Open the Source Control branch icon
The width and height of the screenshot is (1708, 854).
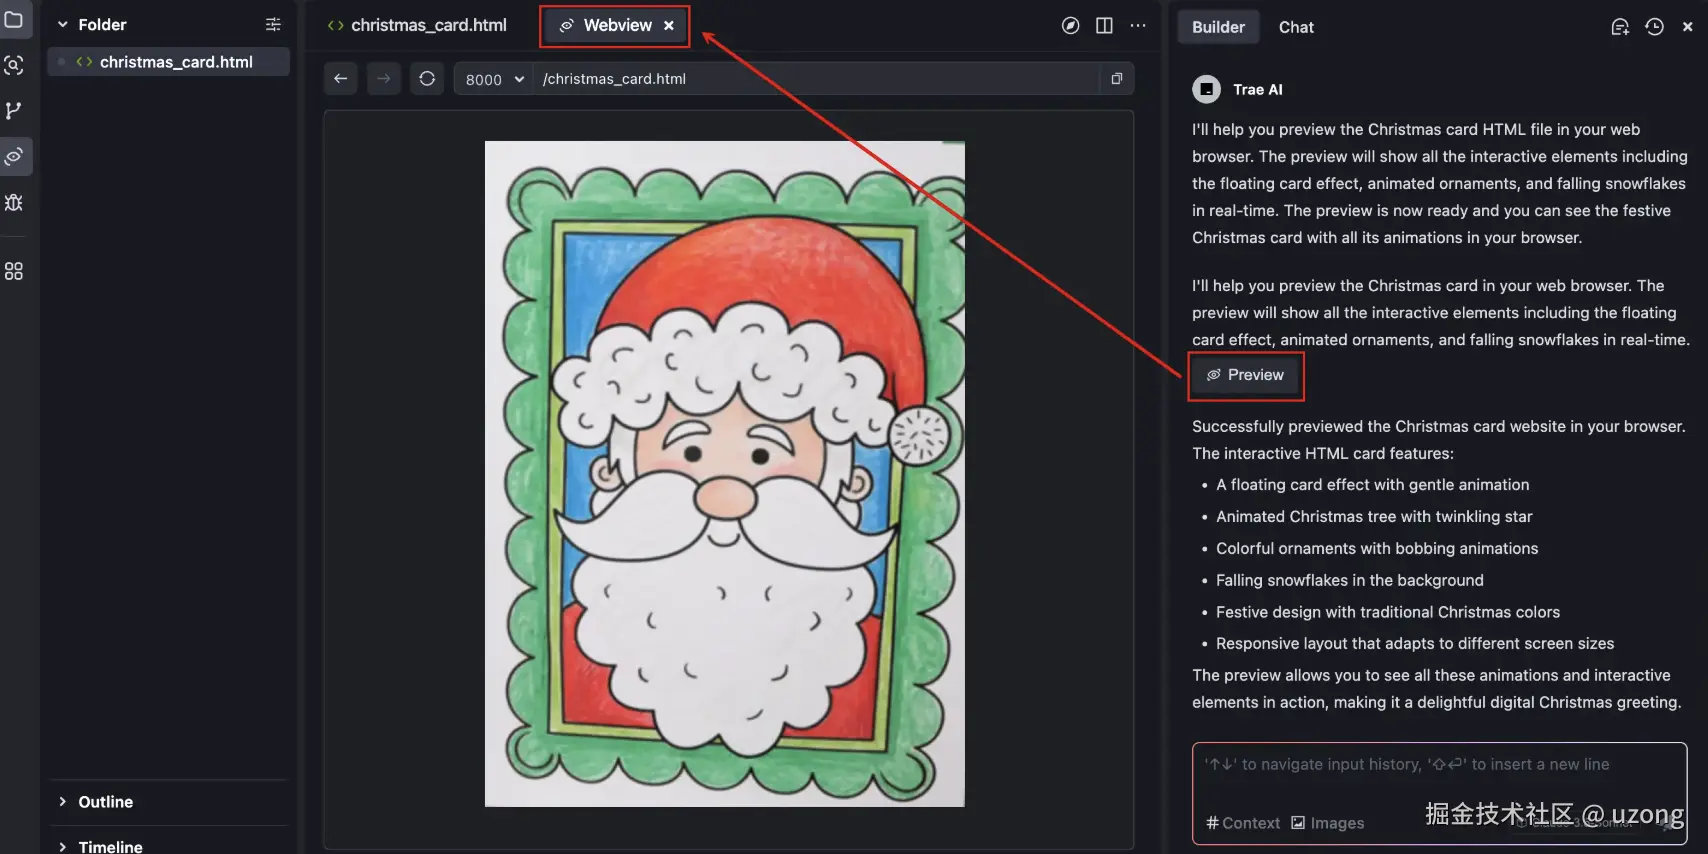tap(14, 110)
